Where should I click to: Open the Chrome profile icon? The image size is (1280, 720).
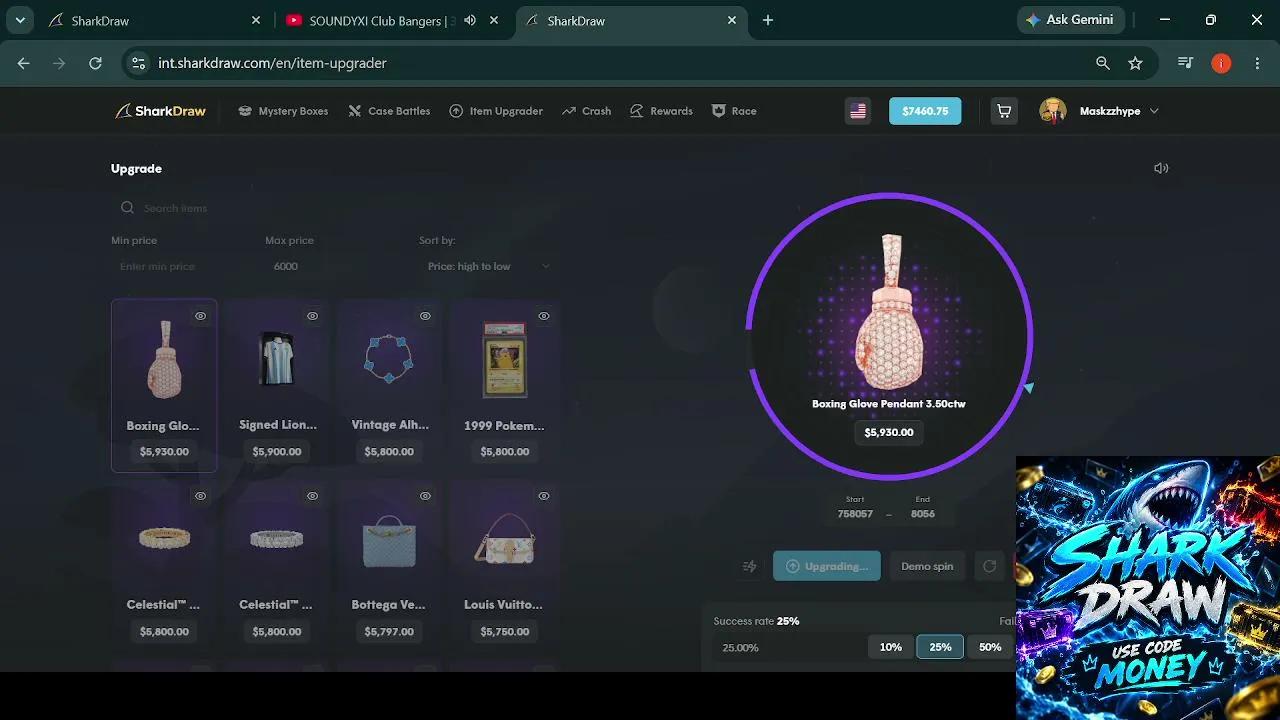click(x=1221, y=63)
